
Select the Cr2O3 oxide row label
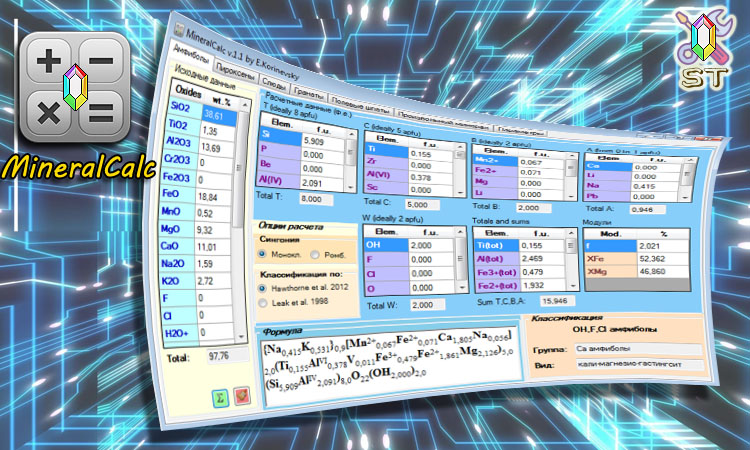pyautogui.click(x=178, y=159)
